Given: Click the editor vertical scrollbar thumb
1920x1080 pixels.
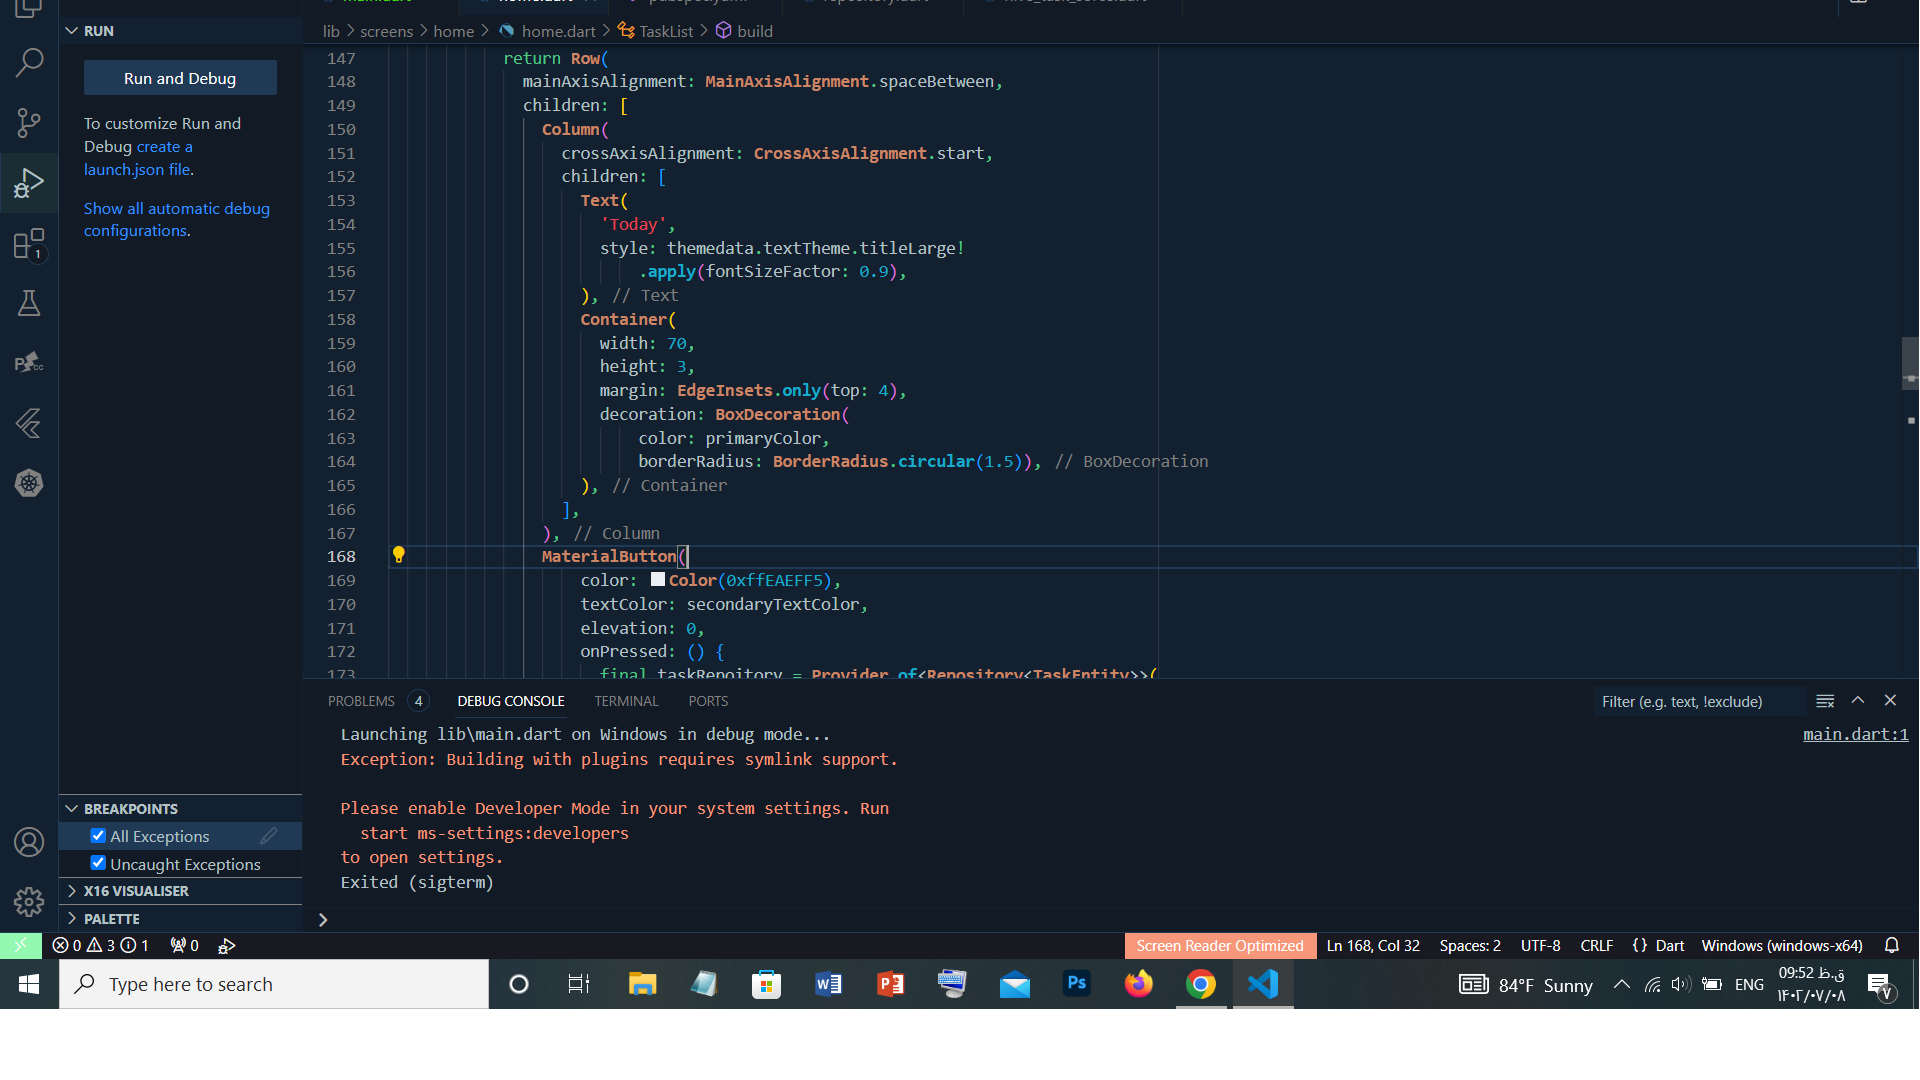Looking at the screenshot, I should (1910, 364).
